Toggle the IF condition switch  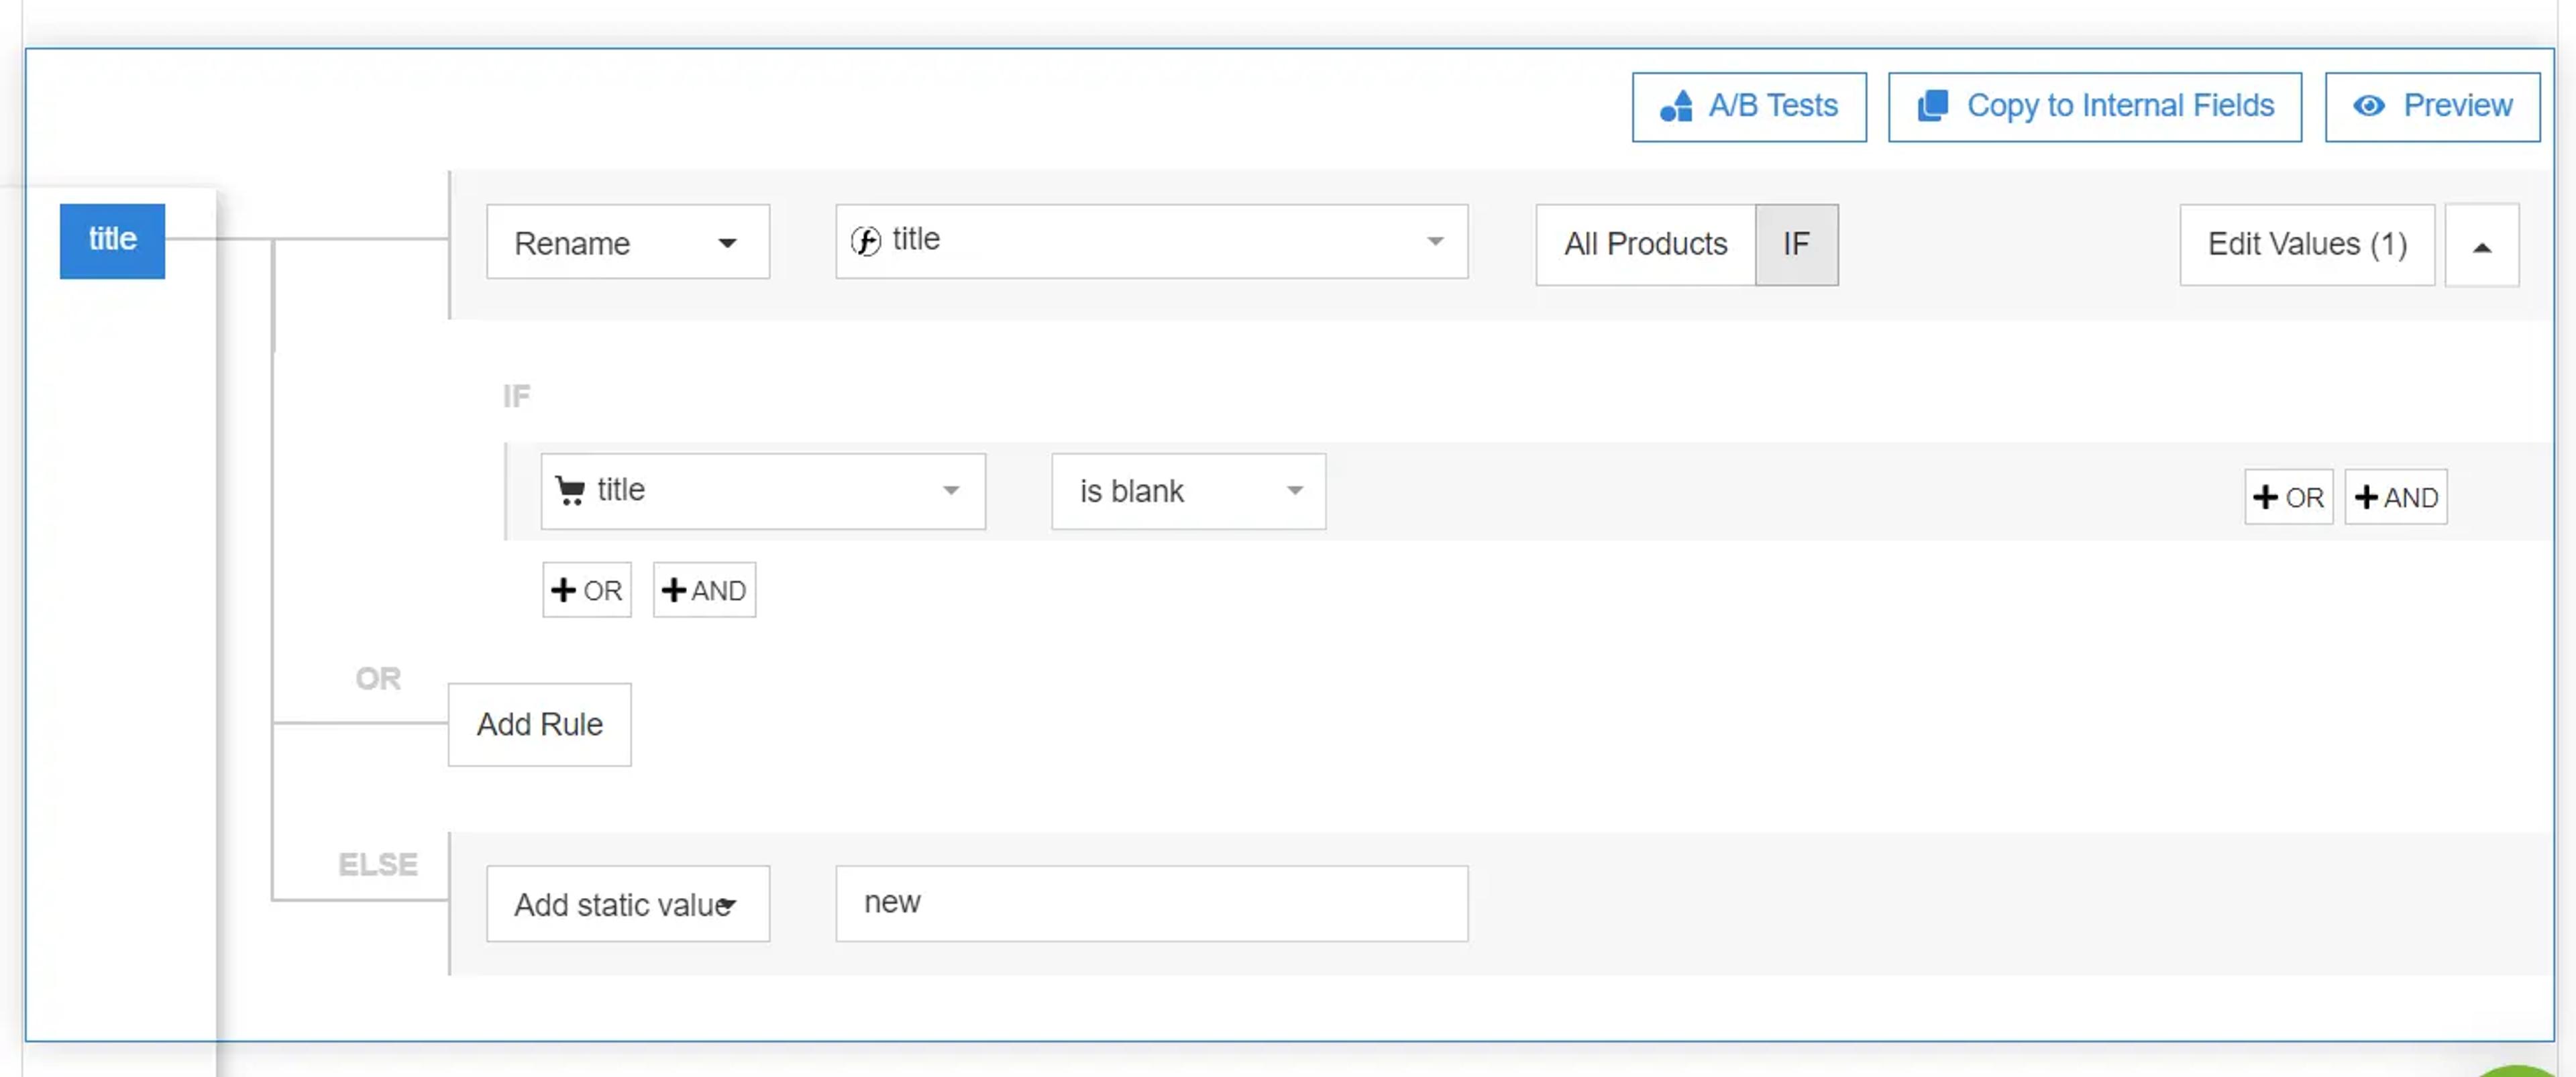tap(1796, 245)
